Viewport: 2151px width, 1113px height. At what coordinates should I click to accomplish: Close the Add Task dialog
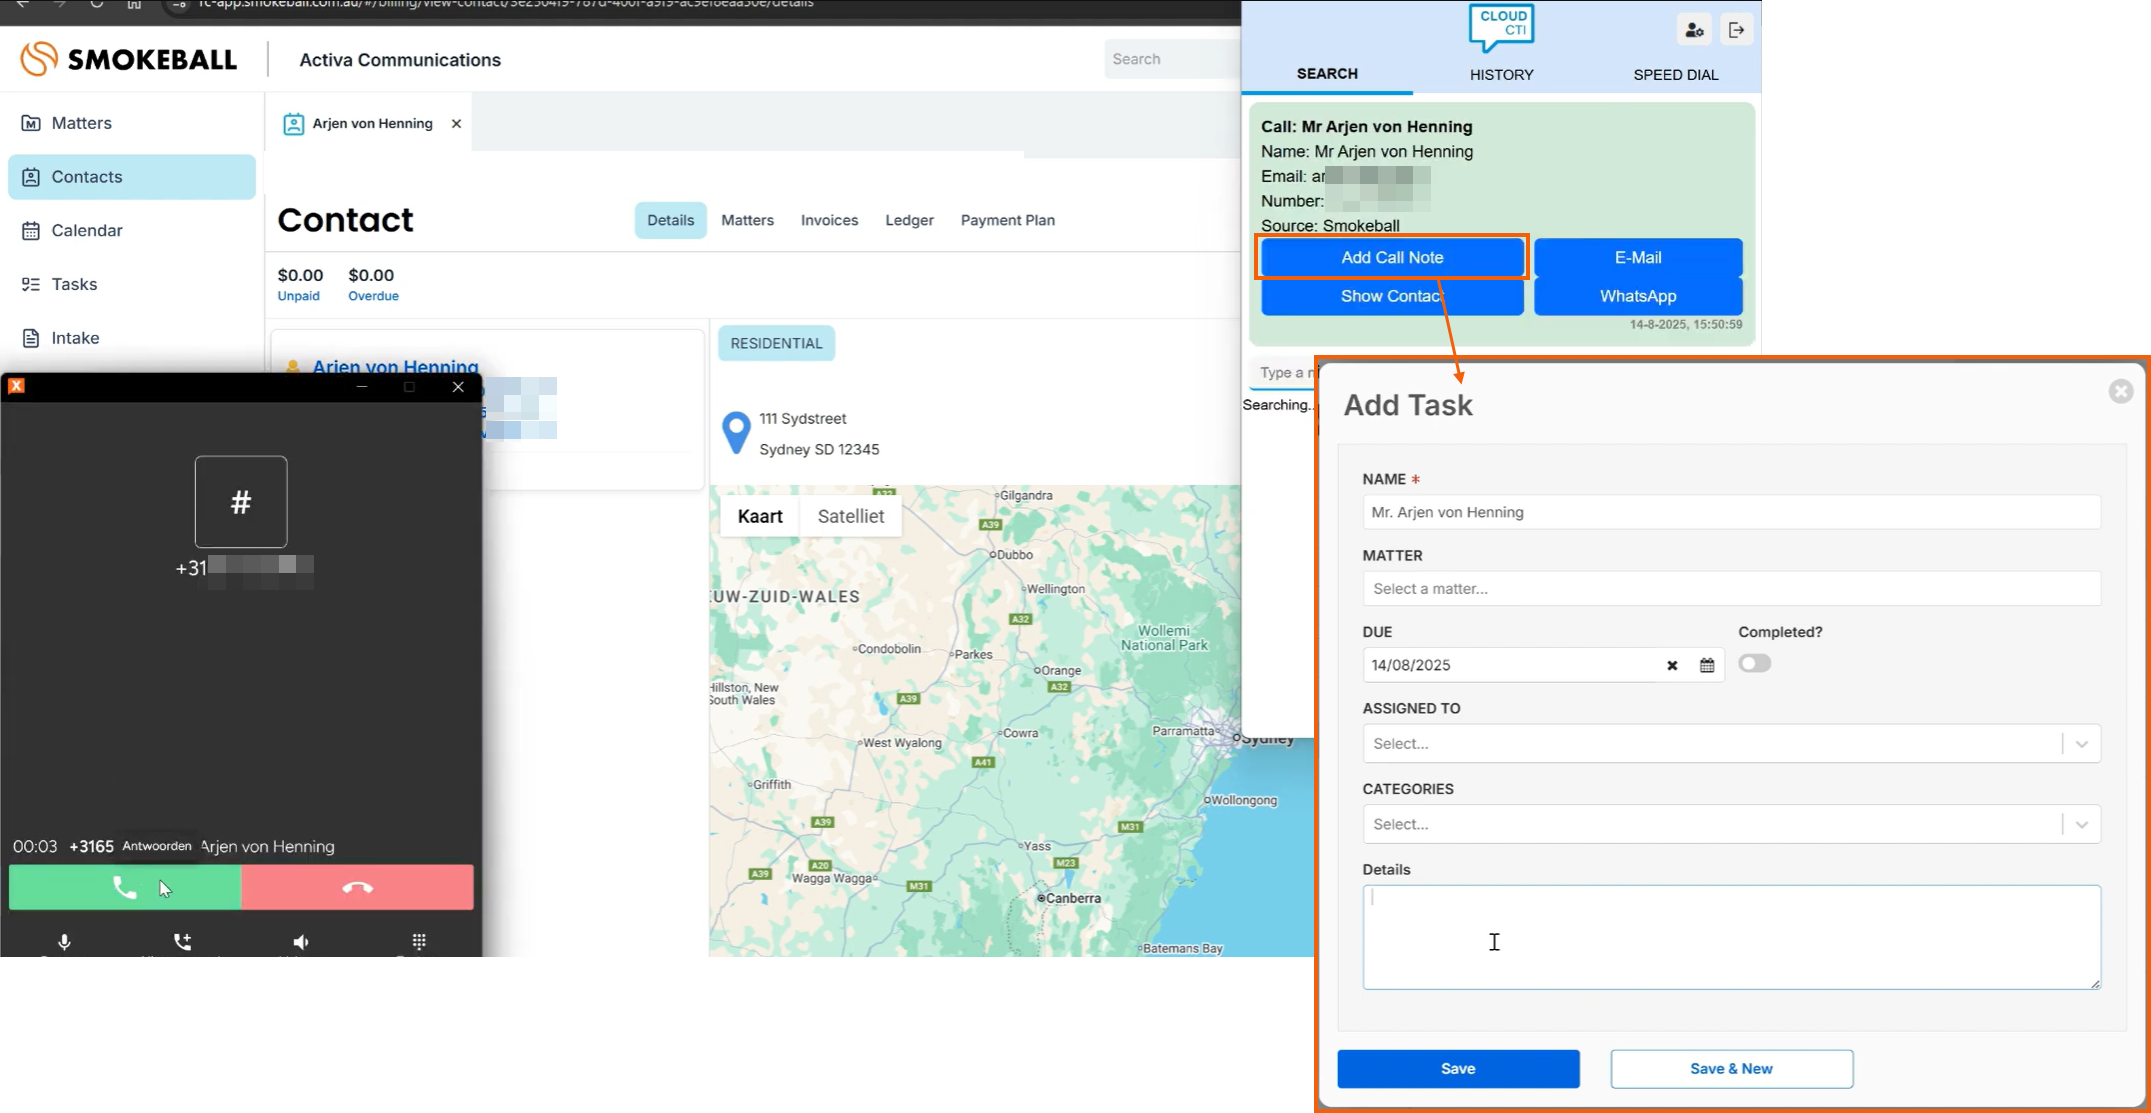pyautogui.click(x=2120, y=391)
